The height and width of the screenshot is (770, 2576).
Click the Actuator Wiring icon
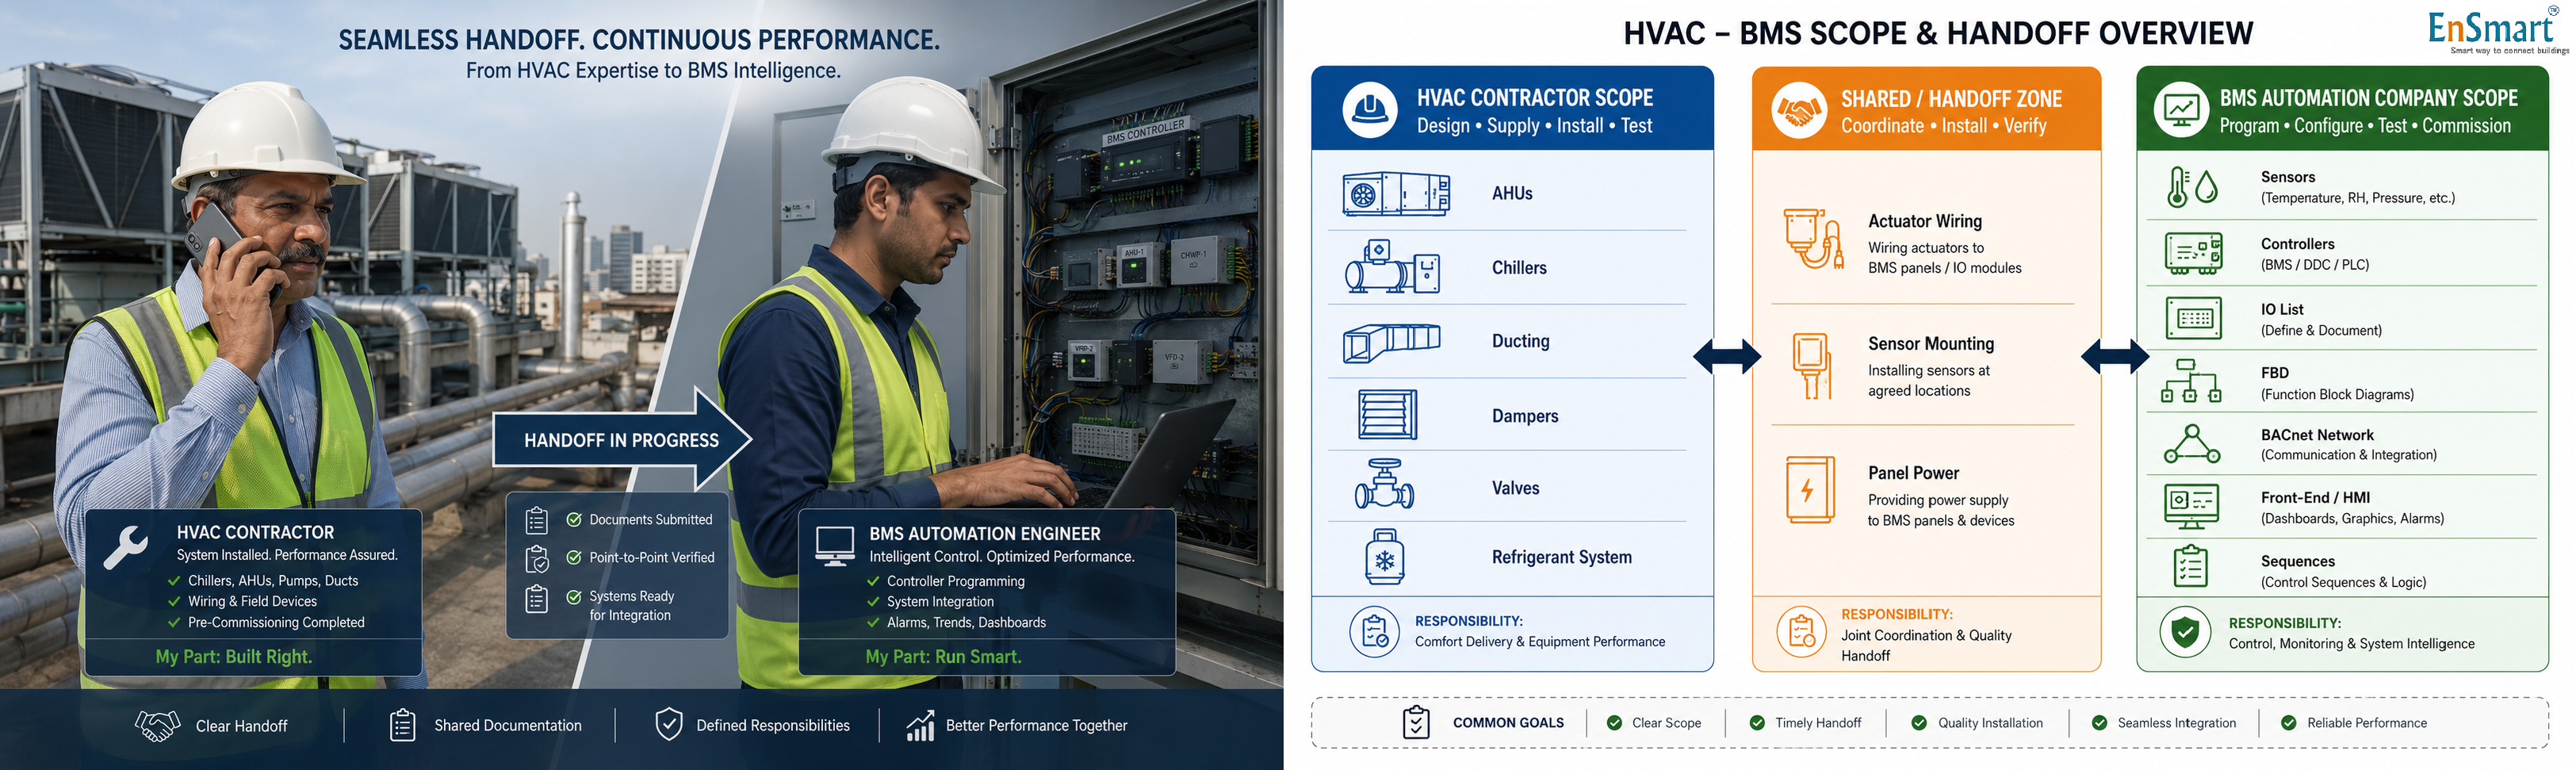1813,239
